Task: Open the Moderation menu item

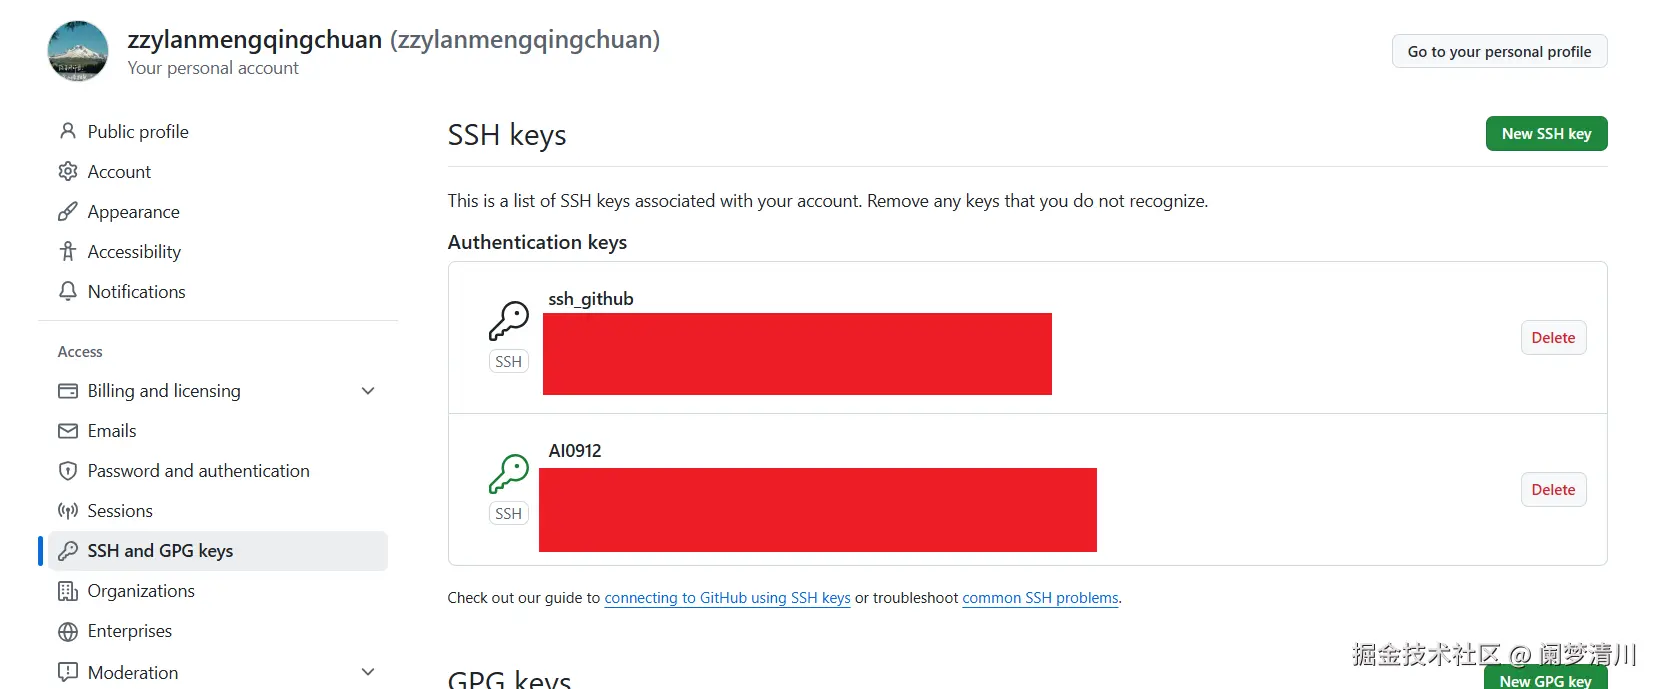Action: point(133,672)
